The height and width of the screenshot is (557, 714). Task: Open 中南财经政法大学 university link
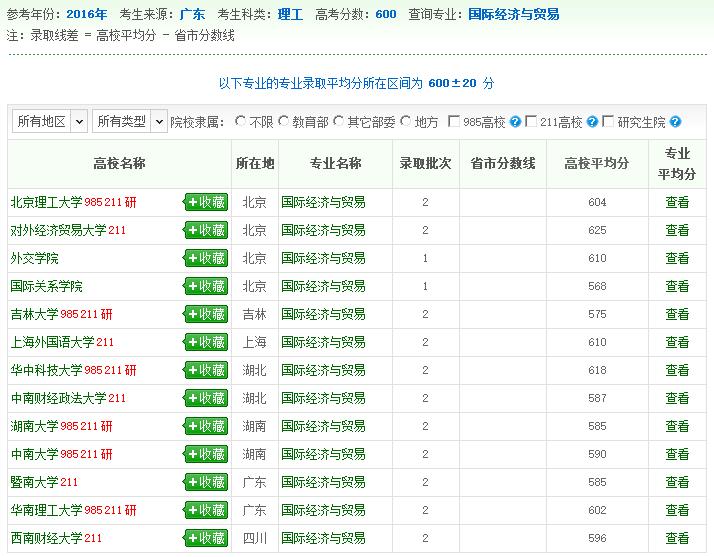(58, 398)
